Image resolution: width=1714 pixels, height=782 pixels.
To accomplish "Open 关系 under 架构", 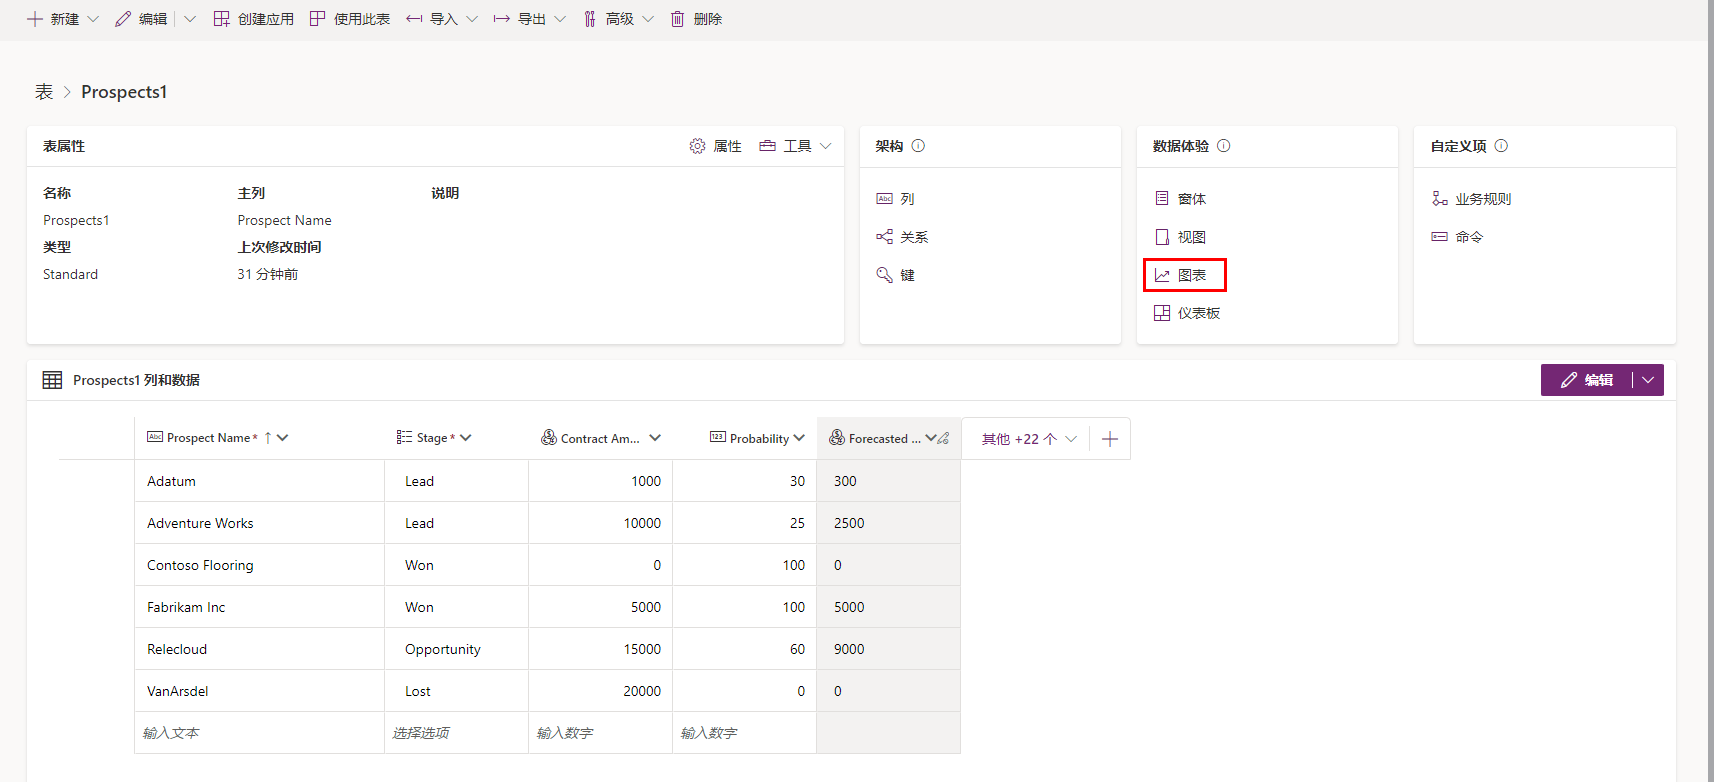I will (x=902, y=237).
